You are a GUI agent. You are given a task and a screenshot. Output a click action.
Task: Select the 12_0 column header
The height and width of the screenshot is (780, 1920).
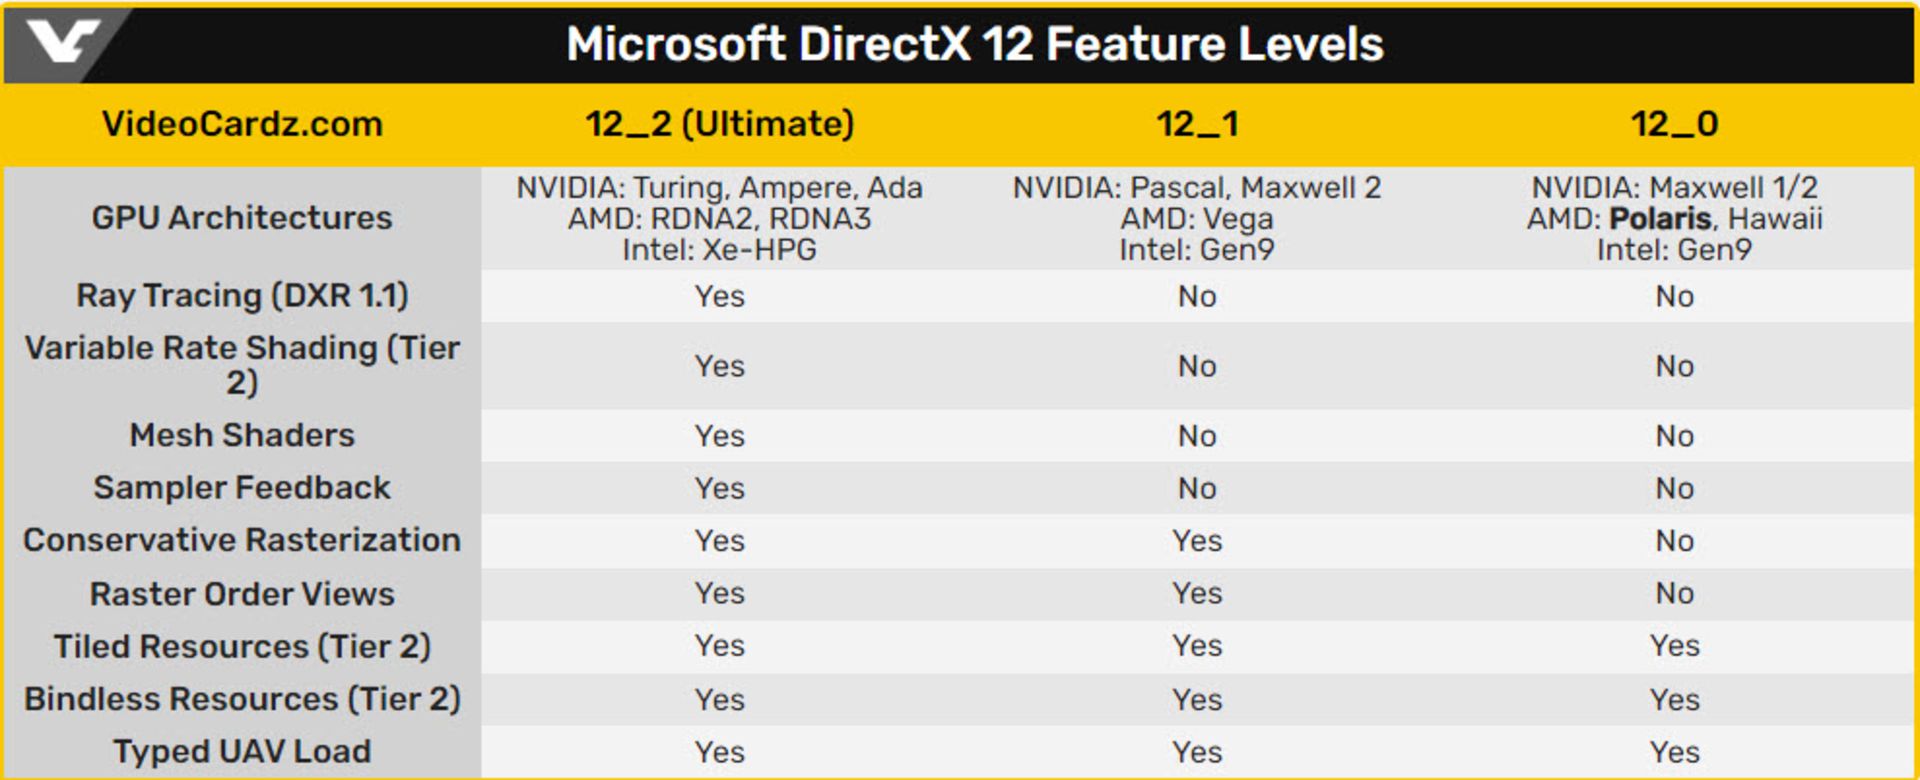click(x=1674, y=124)
